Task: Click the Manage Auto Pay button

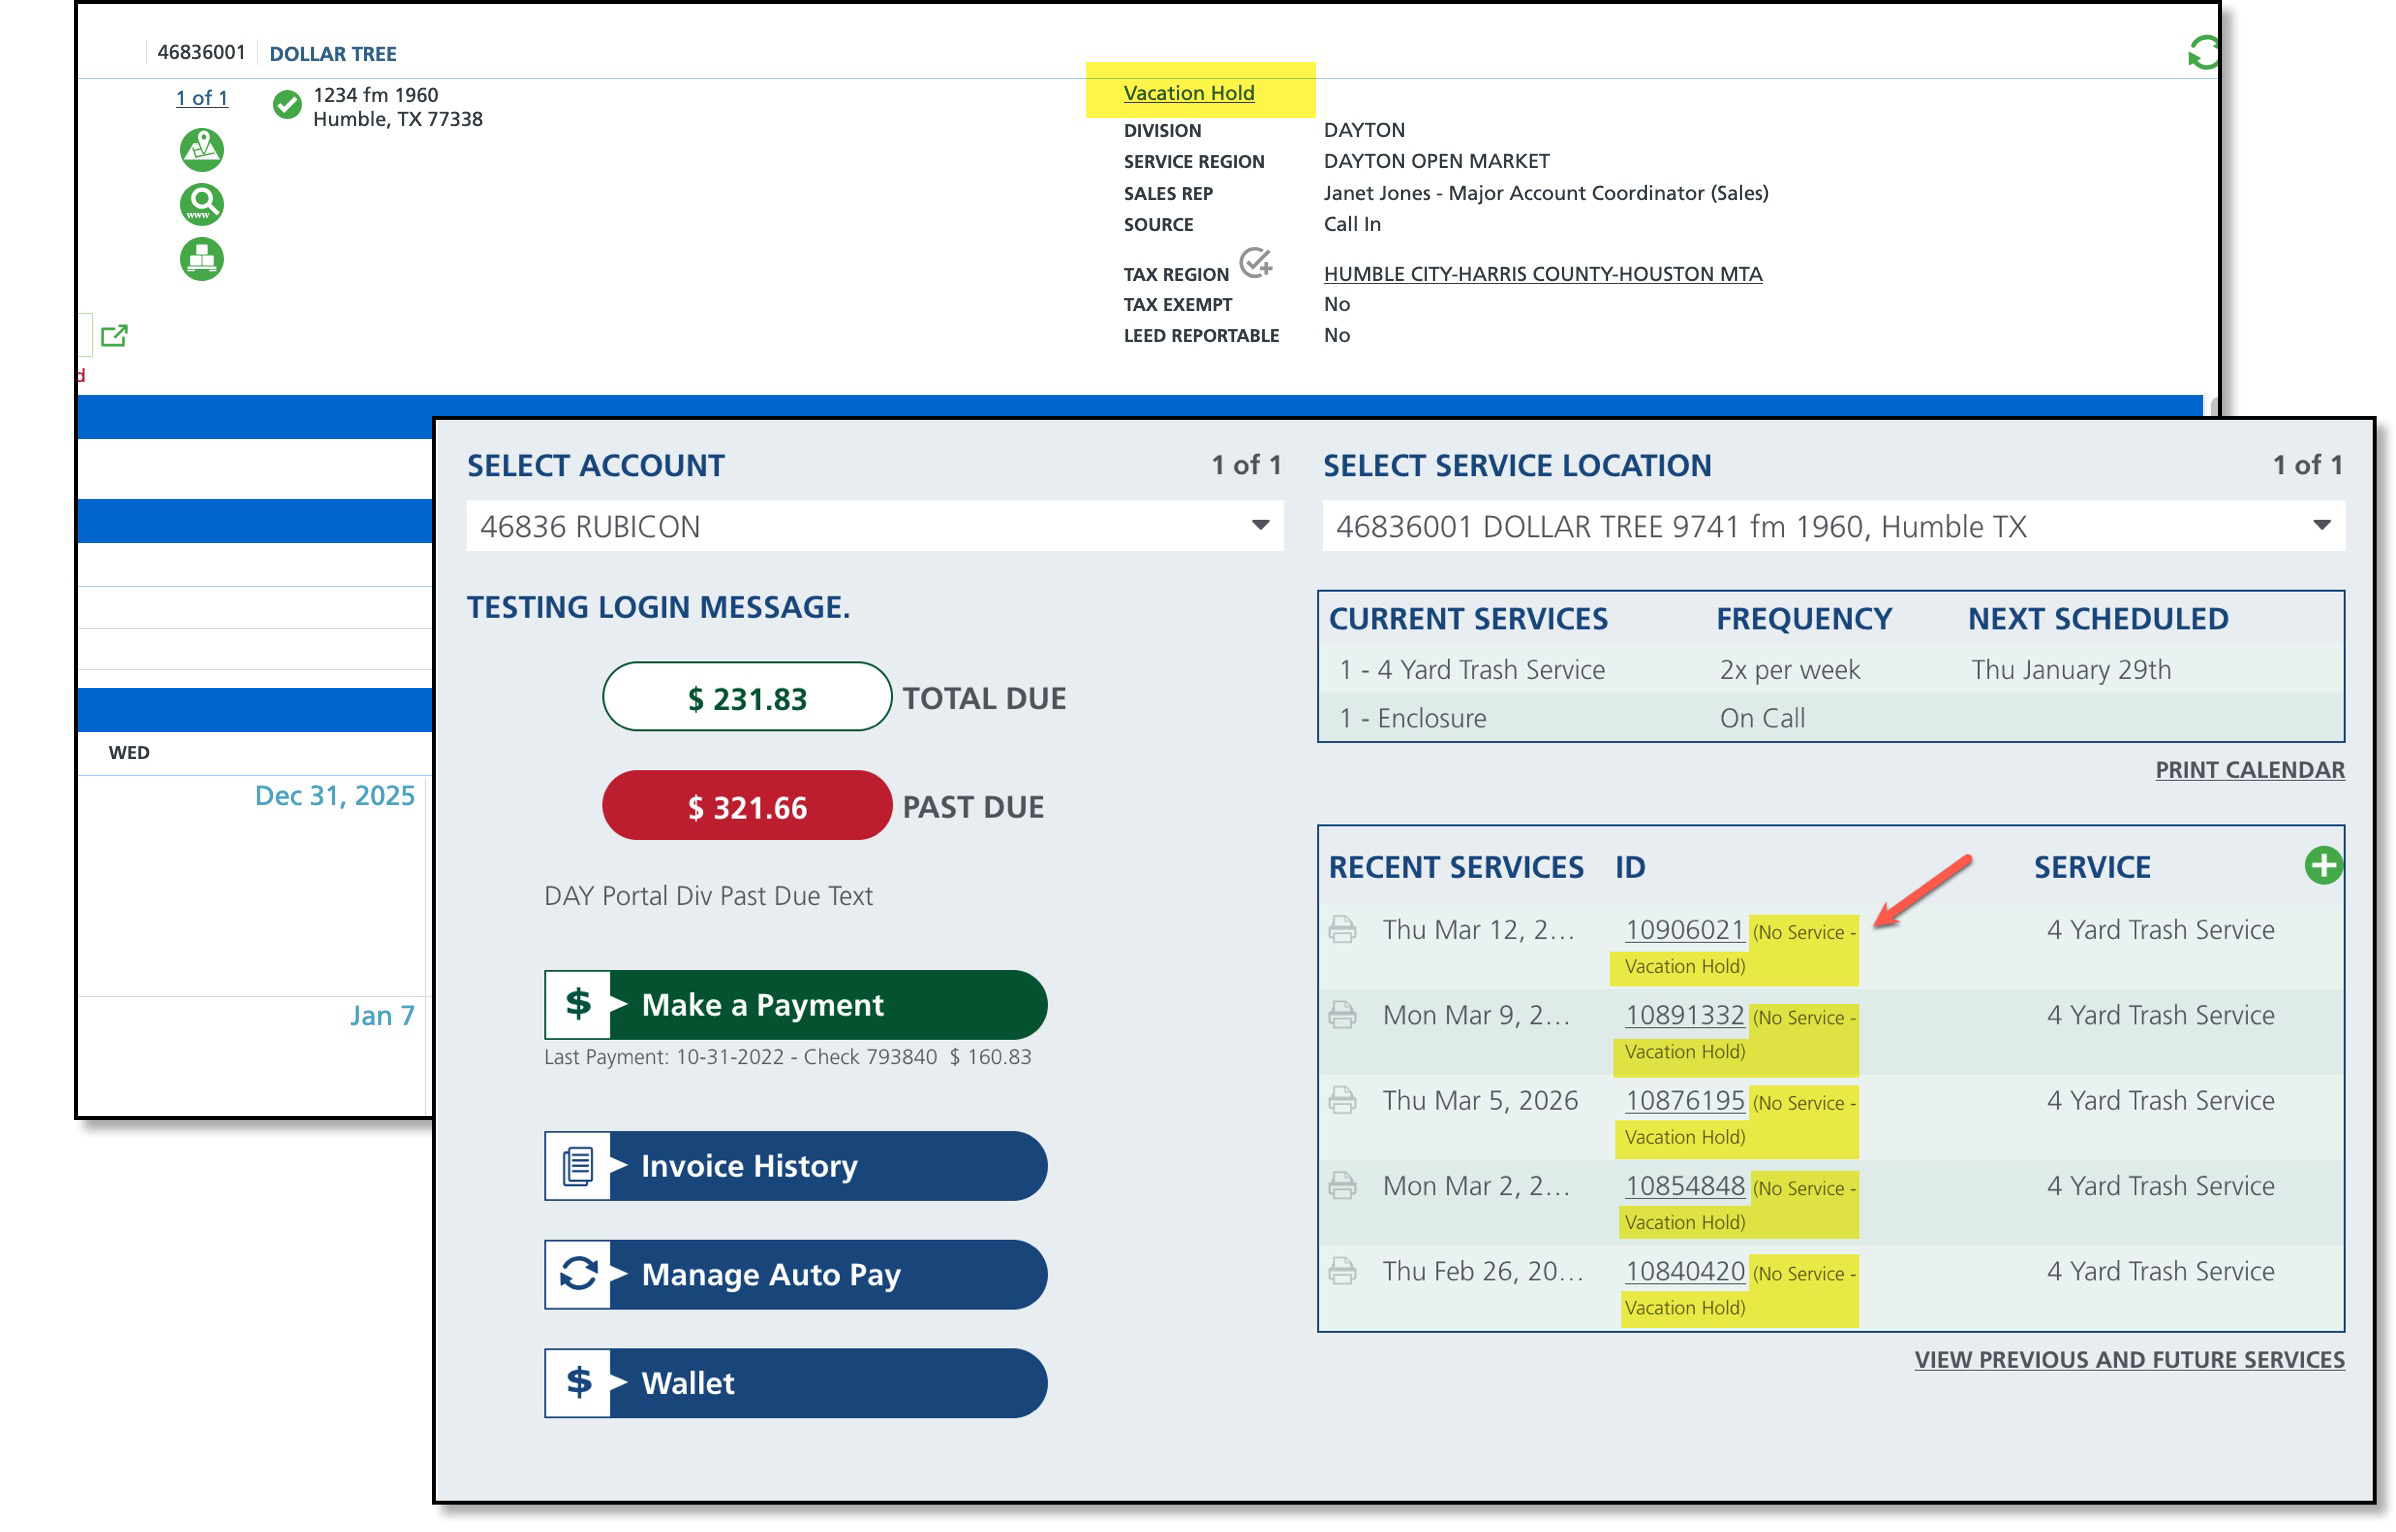Action: coord(795,1275)
